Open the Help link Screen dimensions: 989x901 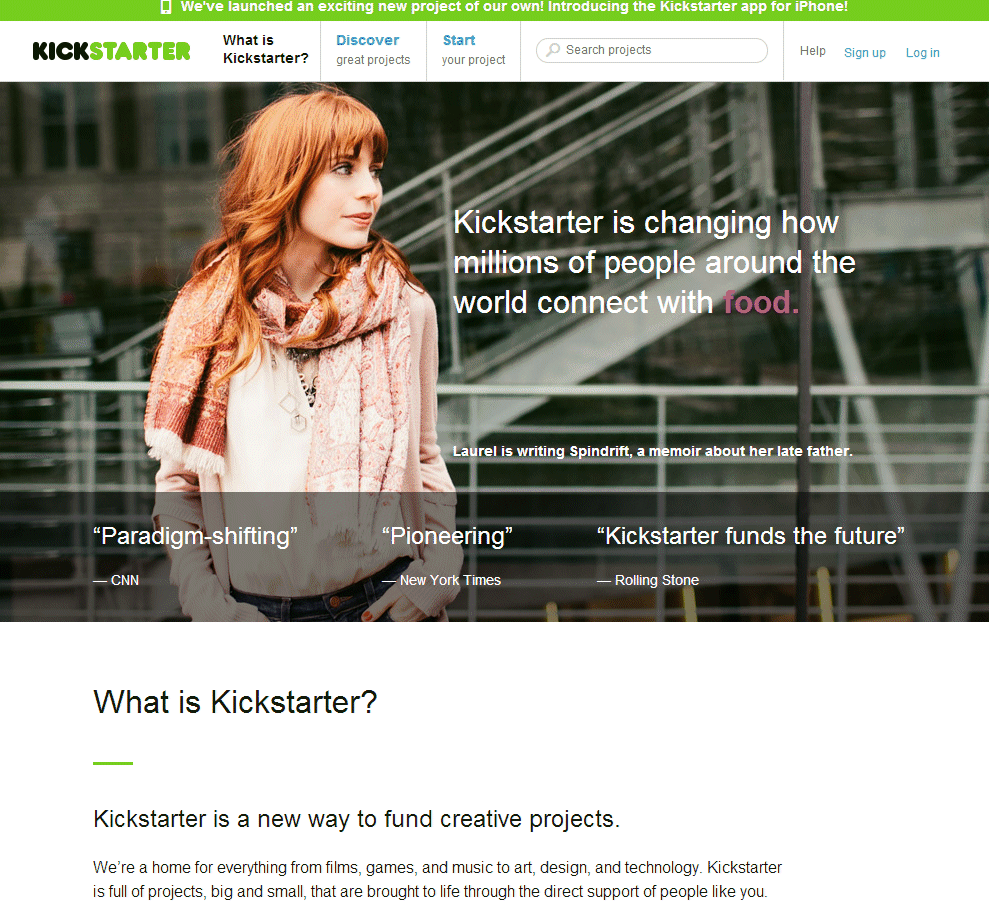[x=812, y=51]
